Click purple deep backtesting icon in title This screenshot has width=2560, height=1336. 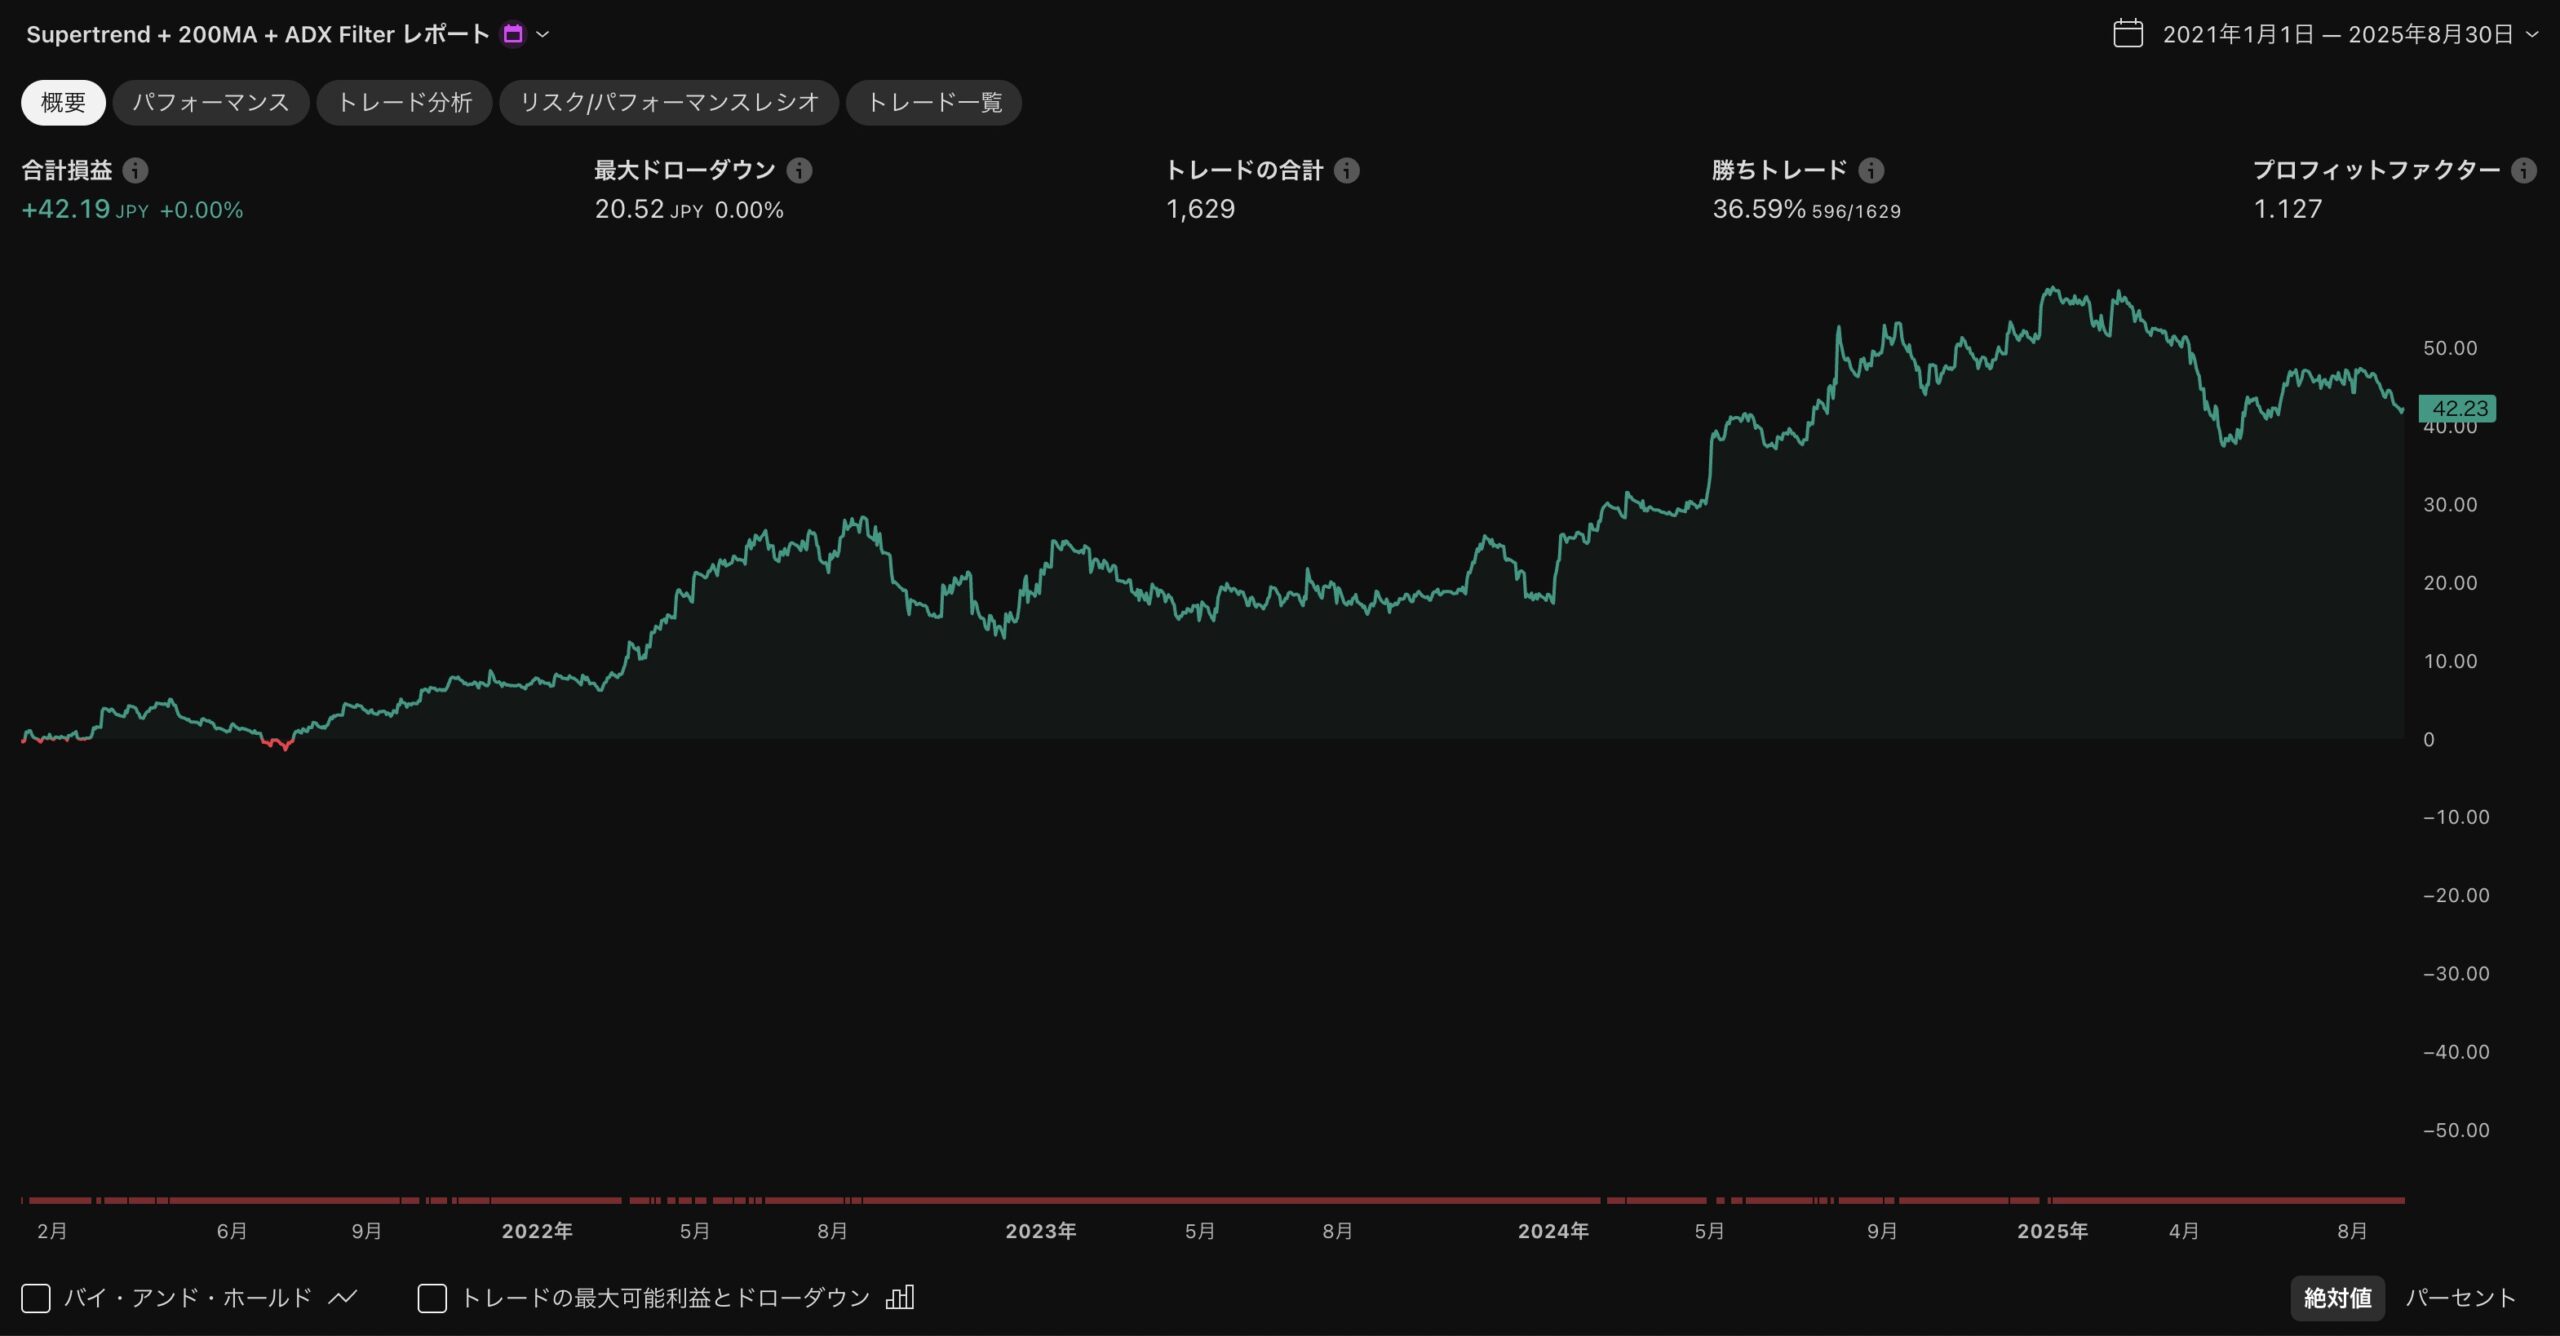coord(513,34)
